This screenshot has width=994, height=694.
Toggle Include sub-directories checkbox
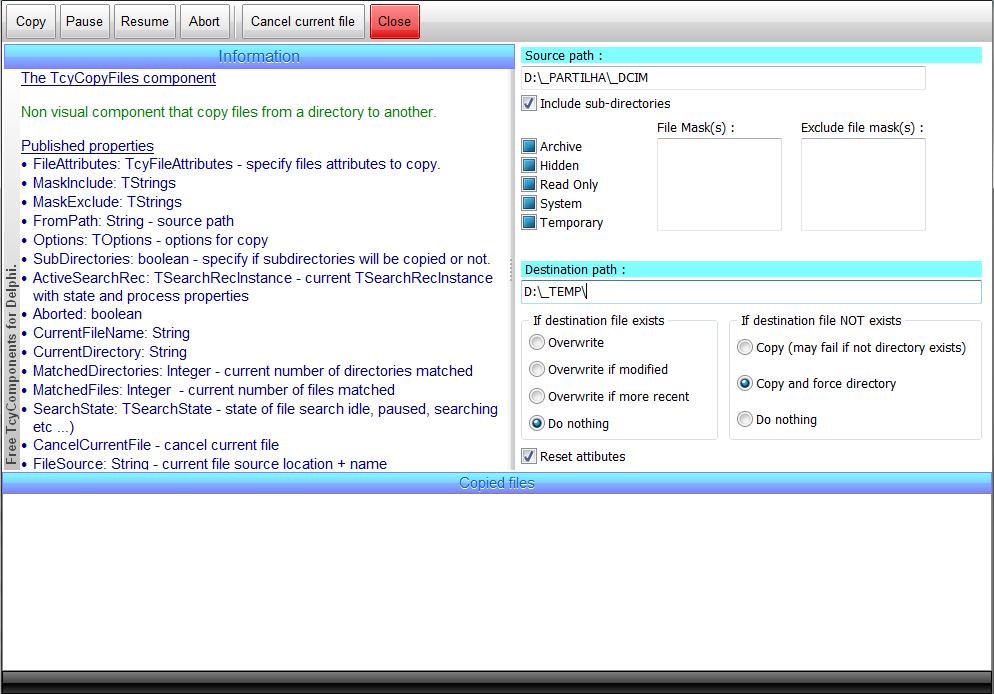[529, 103]
